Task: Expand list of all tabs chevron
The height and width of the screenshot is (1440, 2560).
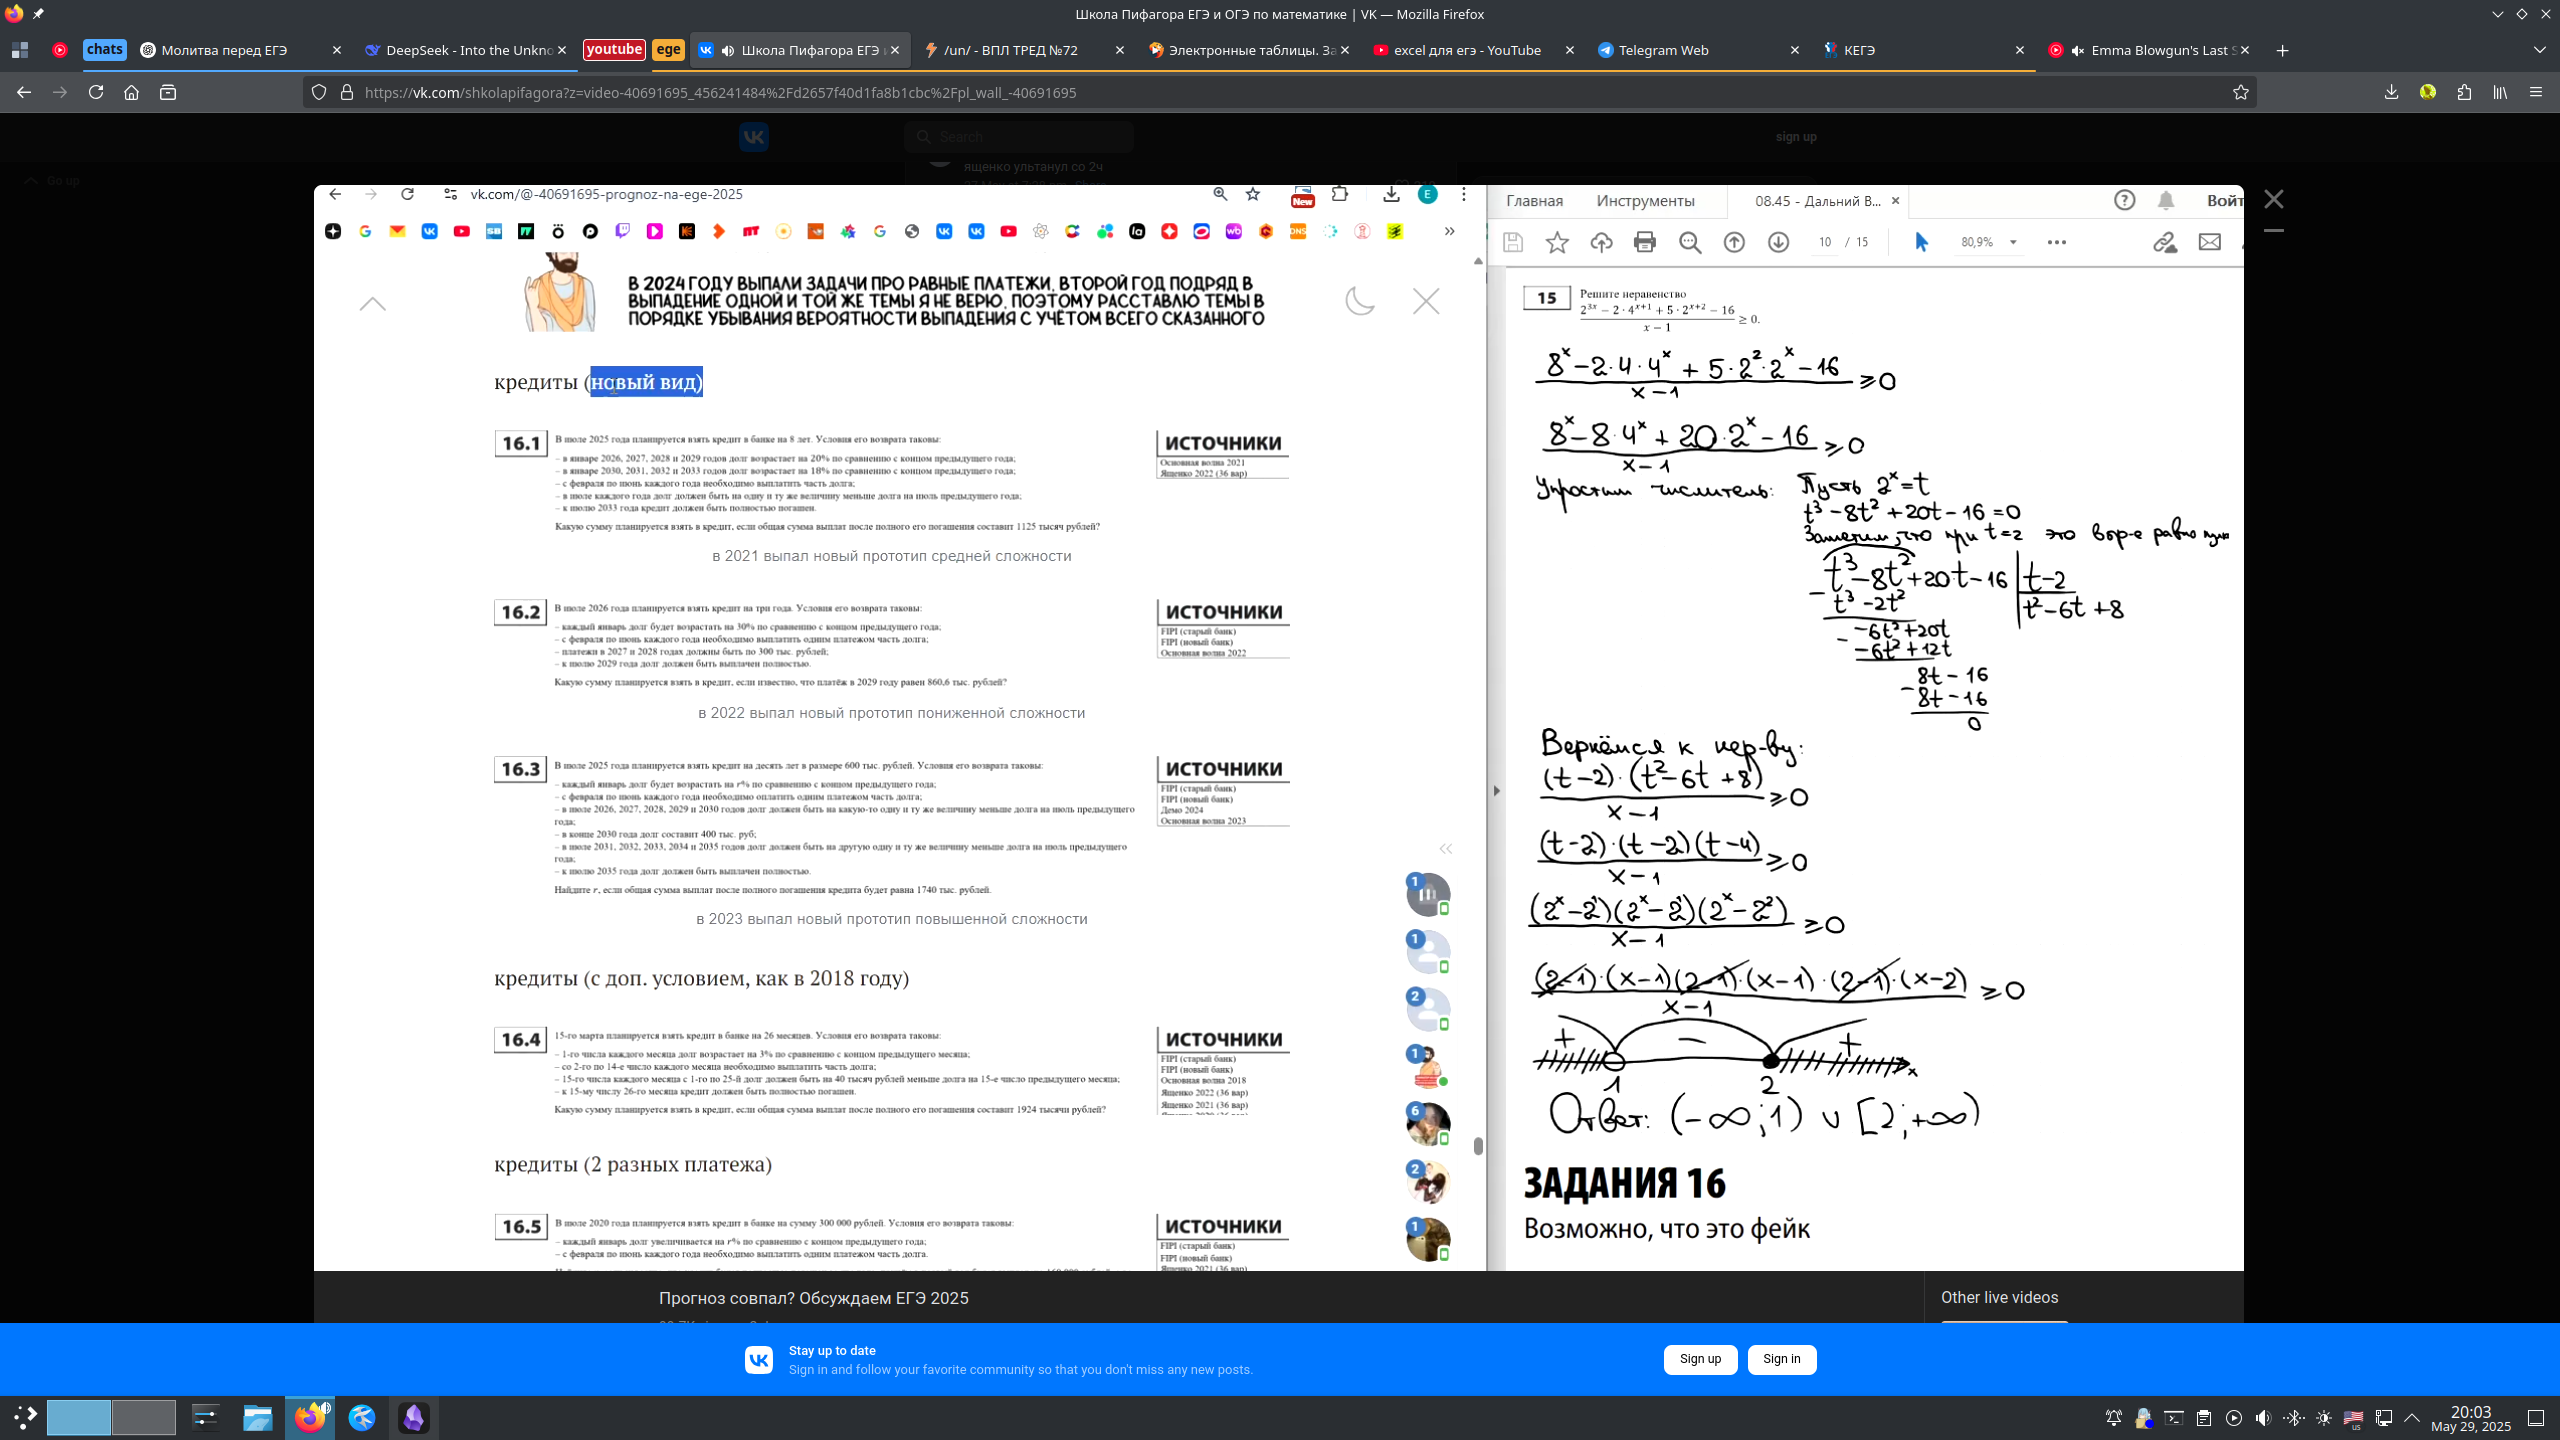Action: point(2539,50)
